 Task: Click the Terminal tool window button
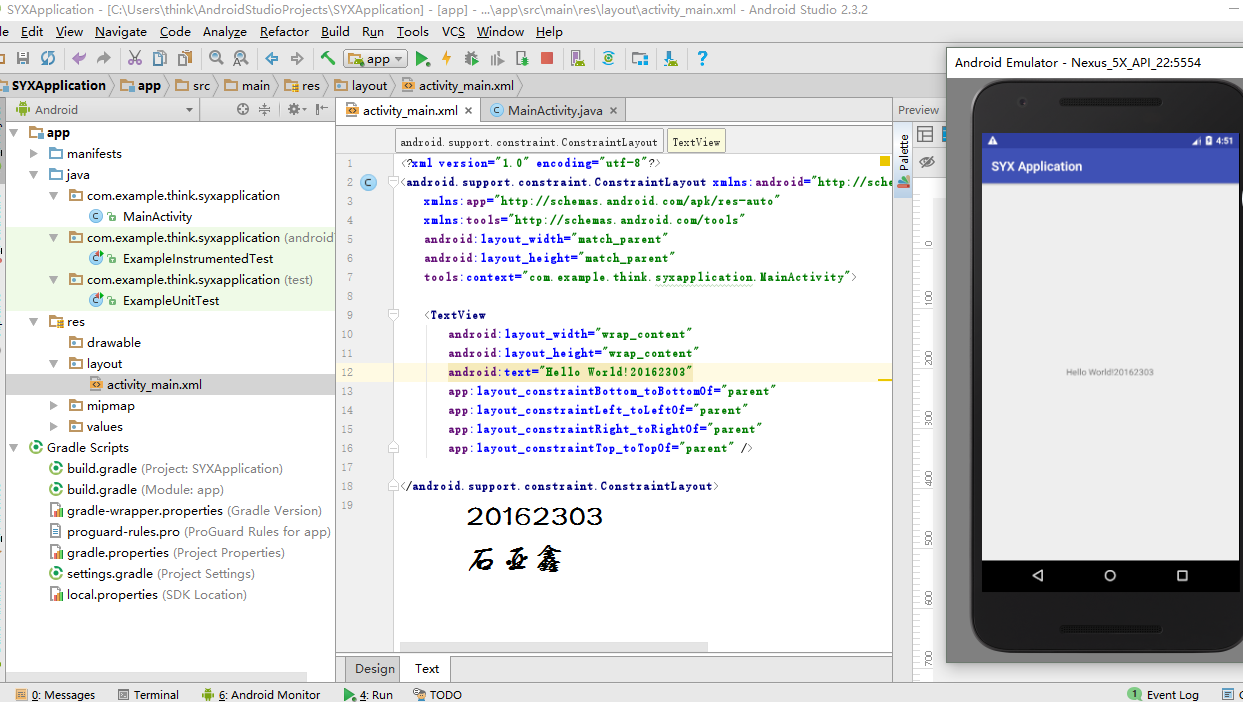[148, 694]
